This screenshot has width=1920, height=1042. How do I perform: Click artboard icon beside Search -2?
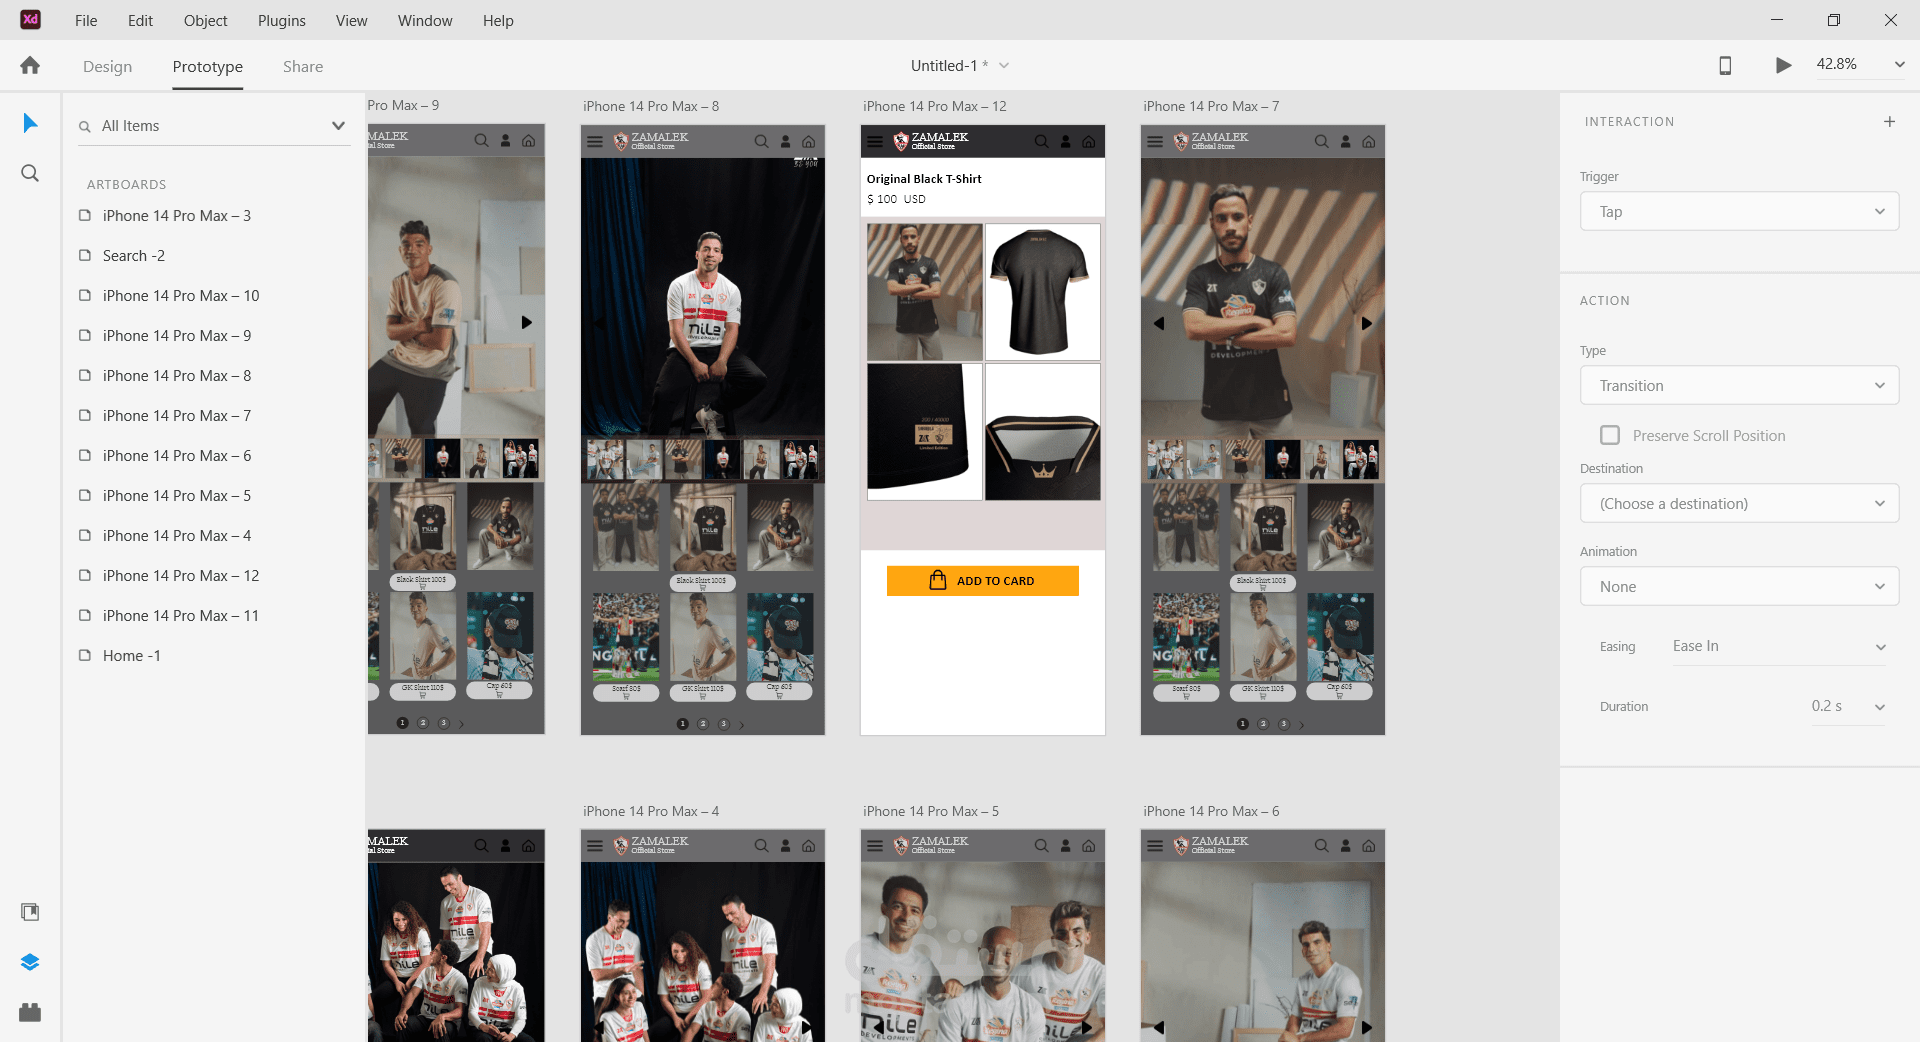point(85,255)
